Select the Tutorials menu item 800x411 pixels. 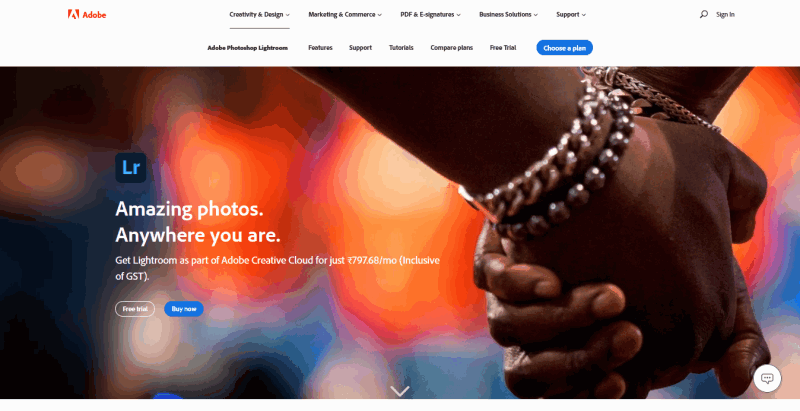[401, 48]
